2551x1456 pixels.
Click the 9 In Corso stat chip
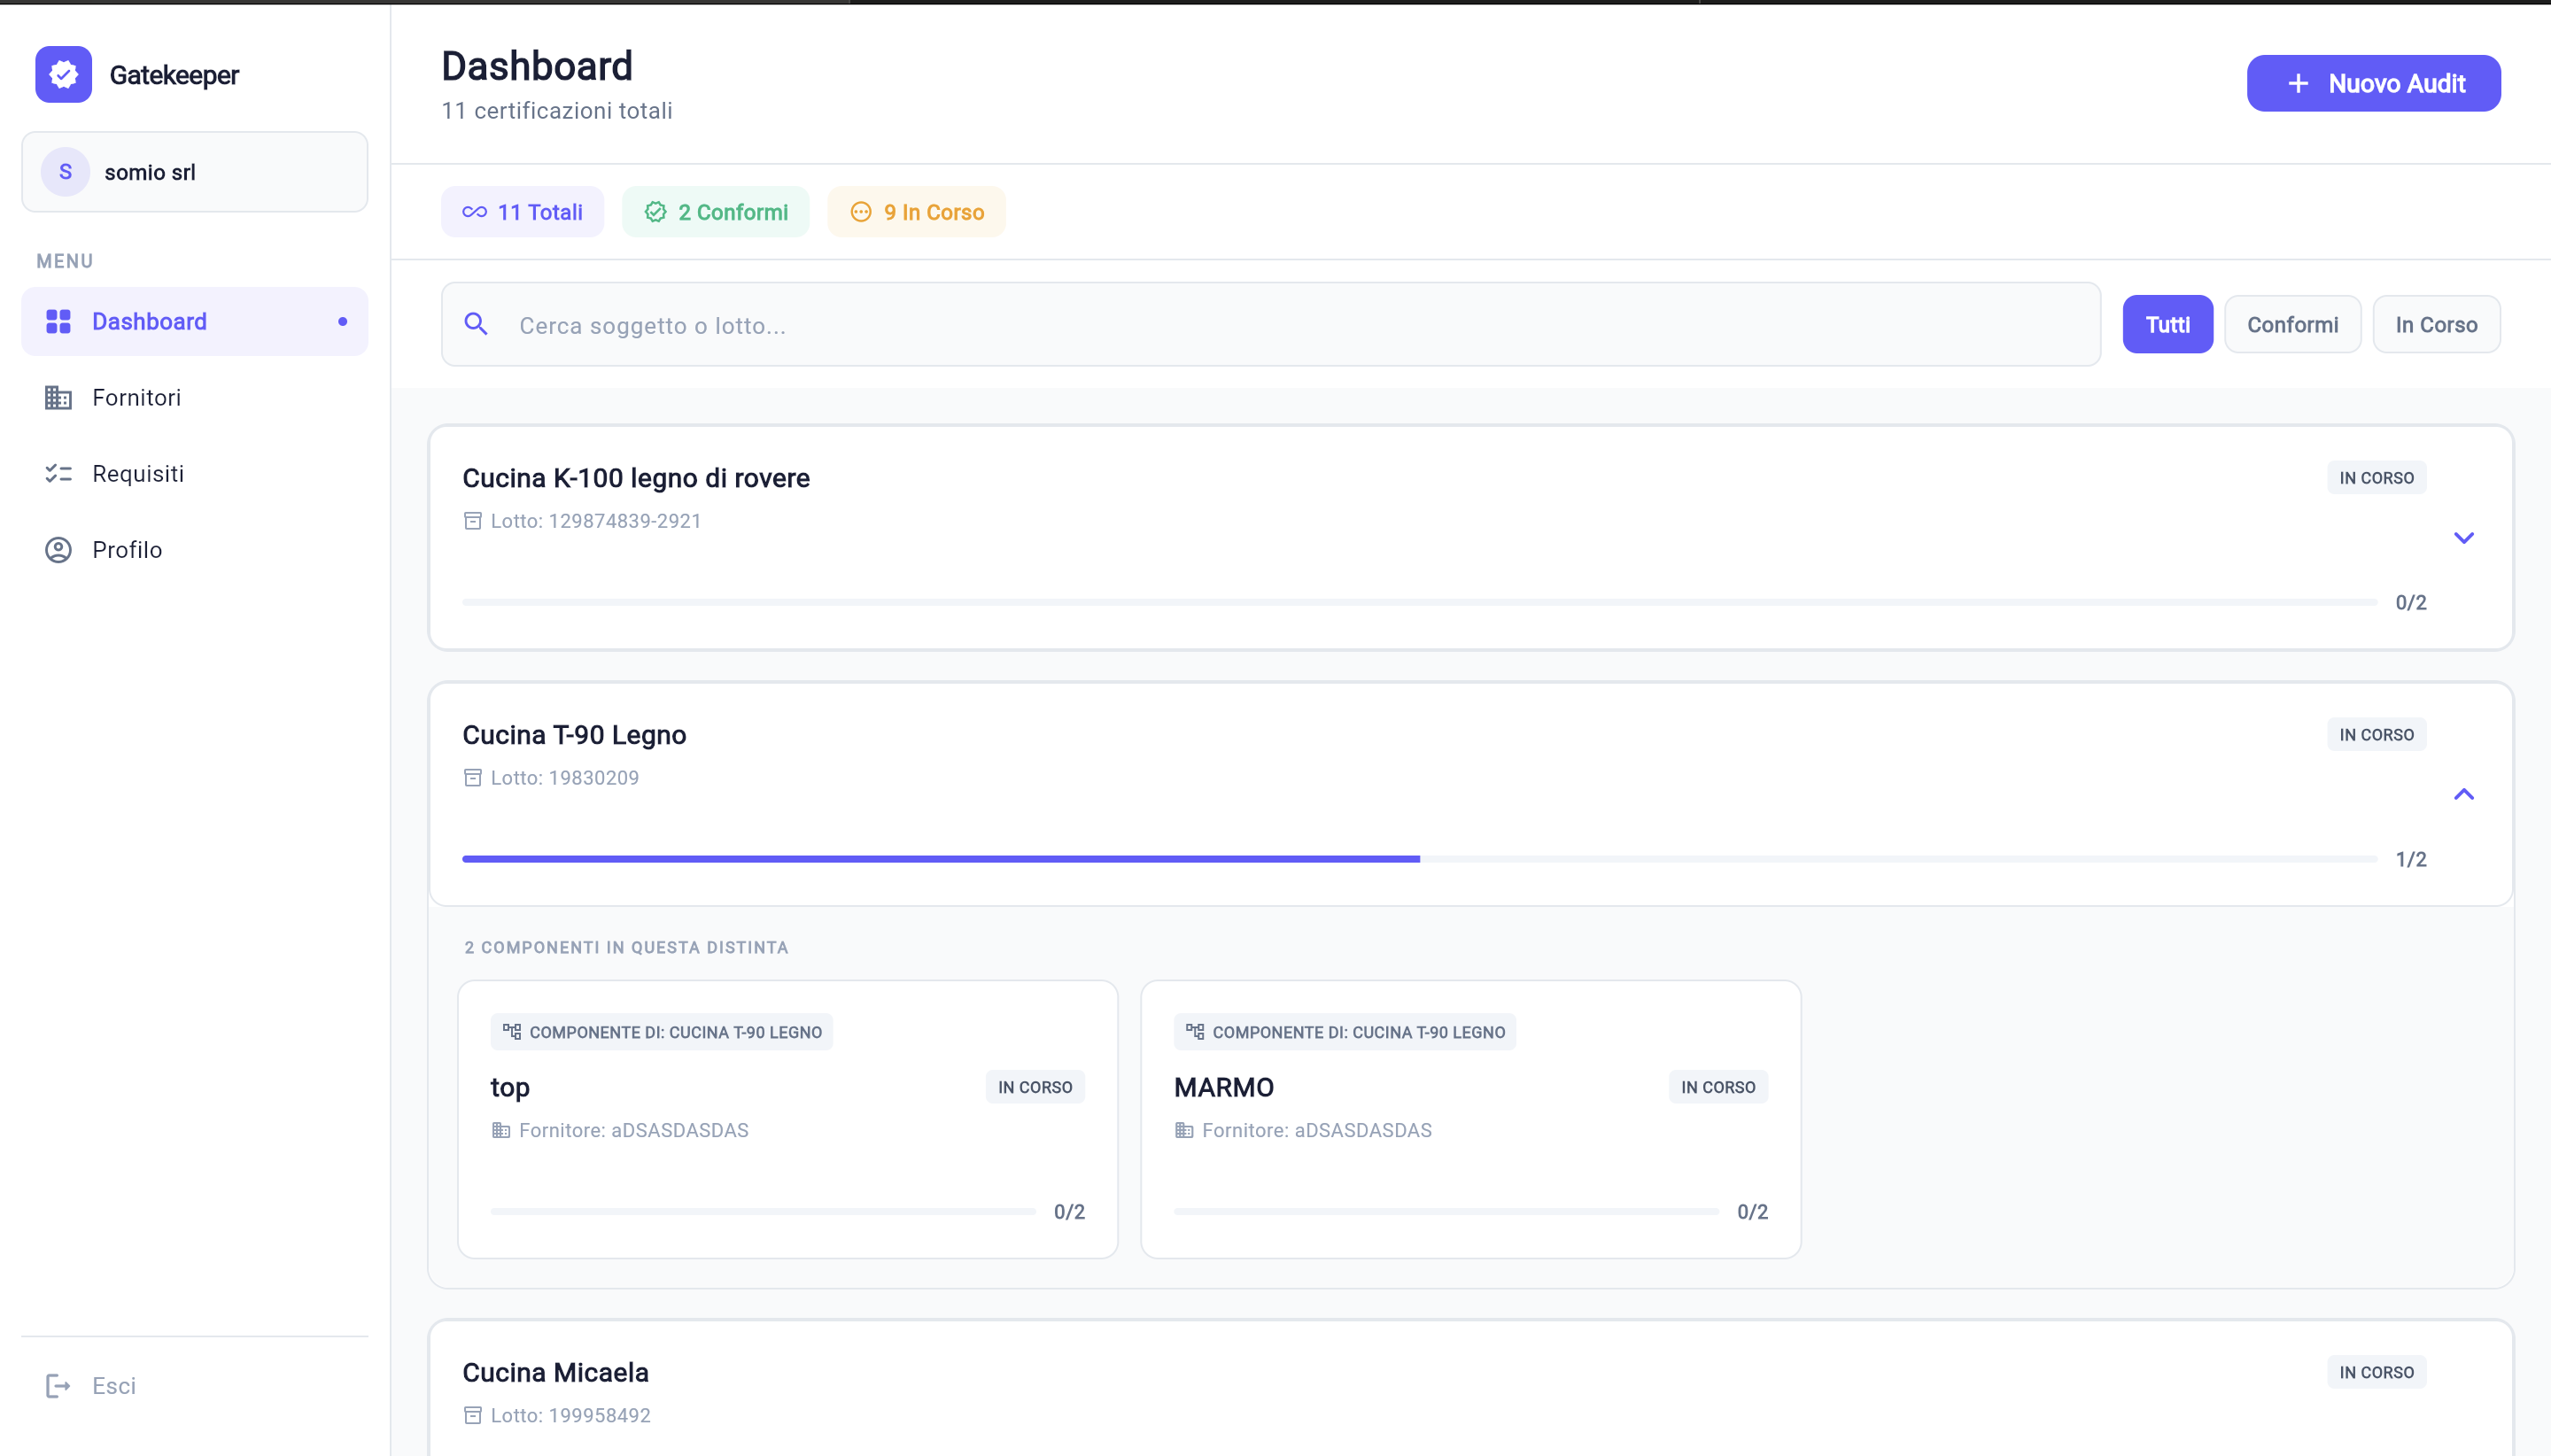coord(916,212)
